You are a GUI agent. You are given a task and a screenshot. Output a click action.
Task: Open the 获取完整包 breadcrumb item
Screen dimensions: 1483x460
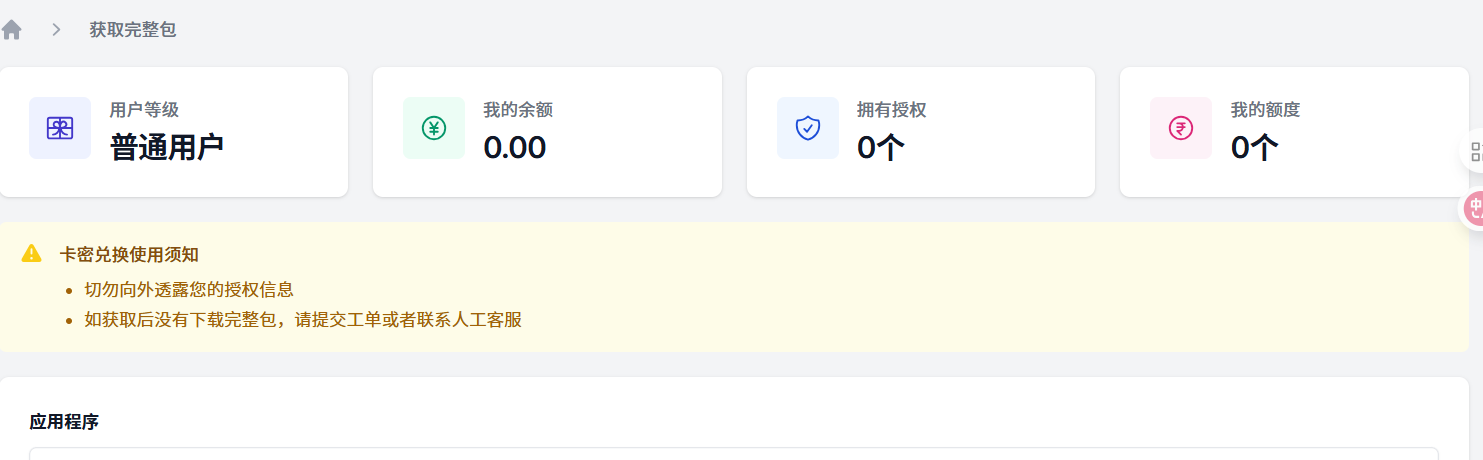132,30
